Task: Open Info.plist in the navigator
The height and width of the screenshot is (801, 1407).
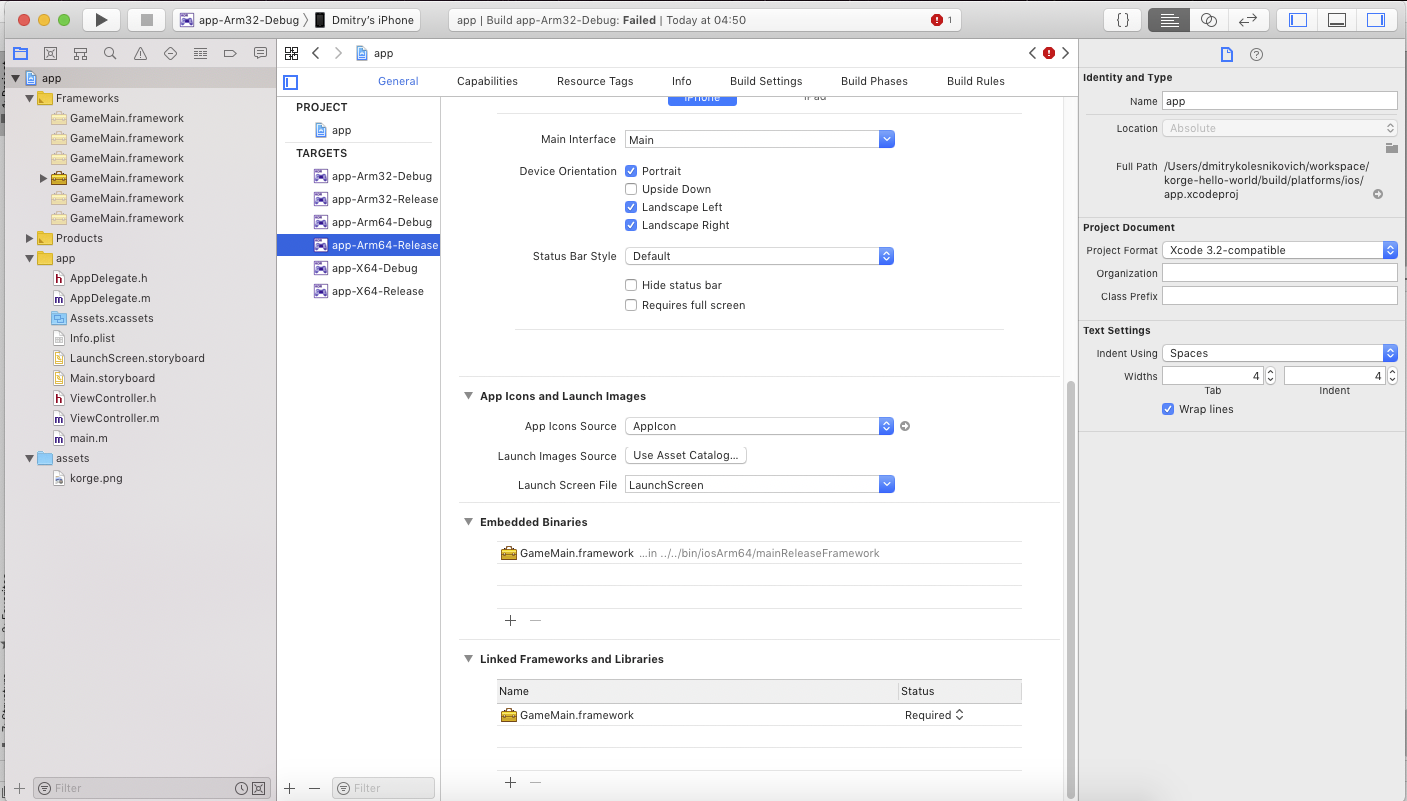Action: [92, 338]
